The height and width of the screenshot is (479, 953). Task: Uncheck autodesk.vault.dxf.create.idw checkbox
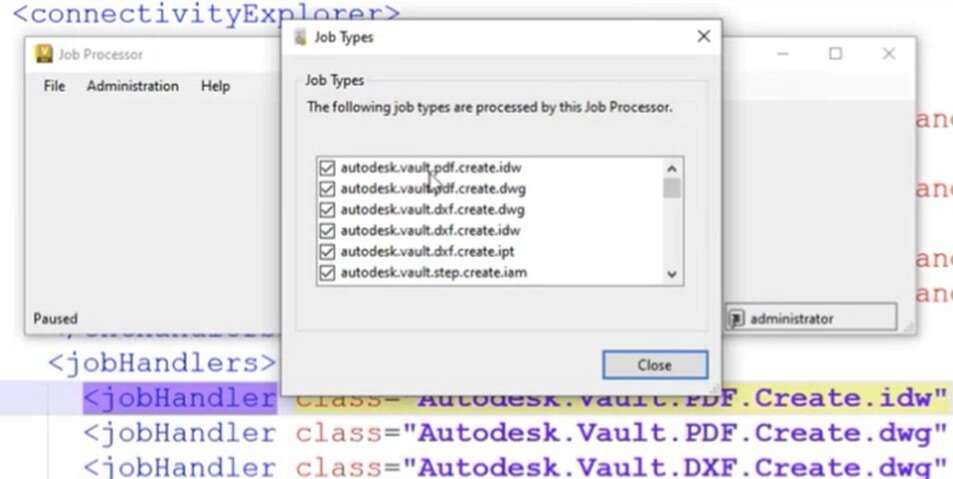pos(327,230)
